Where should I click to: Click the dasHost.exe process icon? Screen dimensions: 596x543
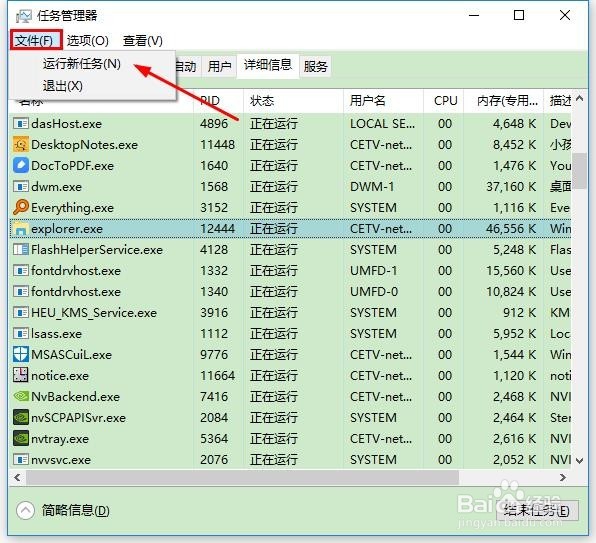21,123
